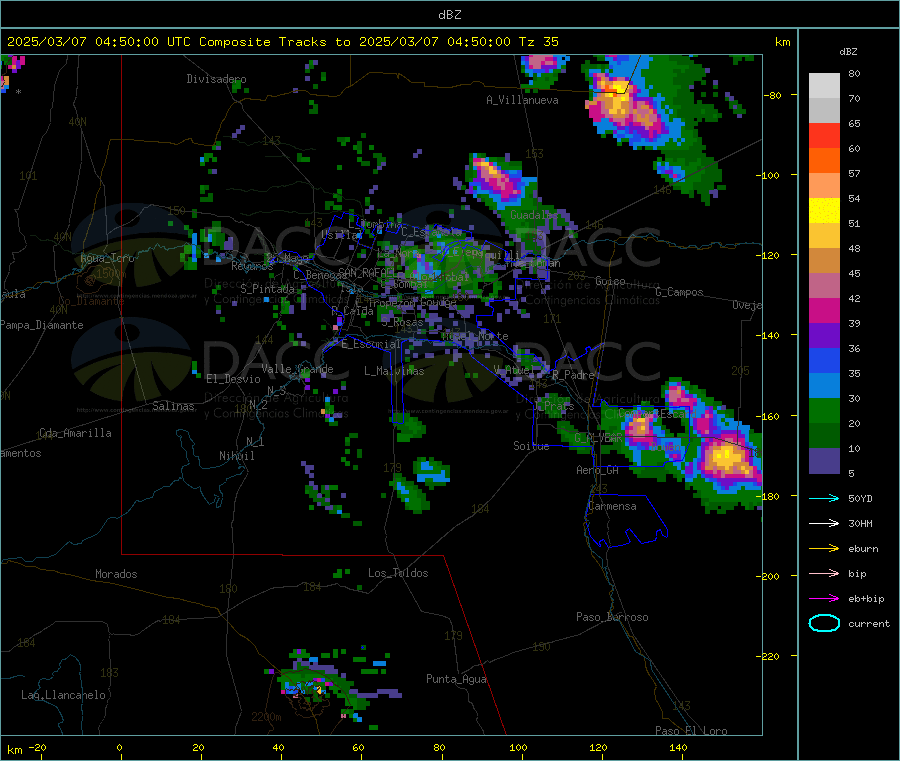Click the 'Valle_Grande' map label

click(297, 369)
